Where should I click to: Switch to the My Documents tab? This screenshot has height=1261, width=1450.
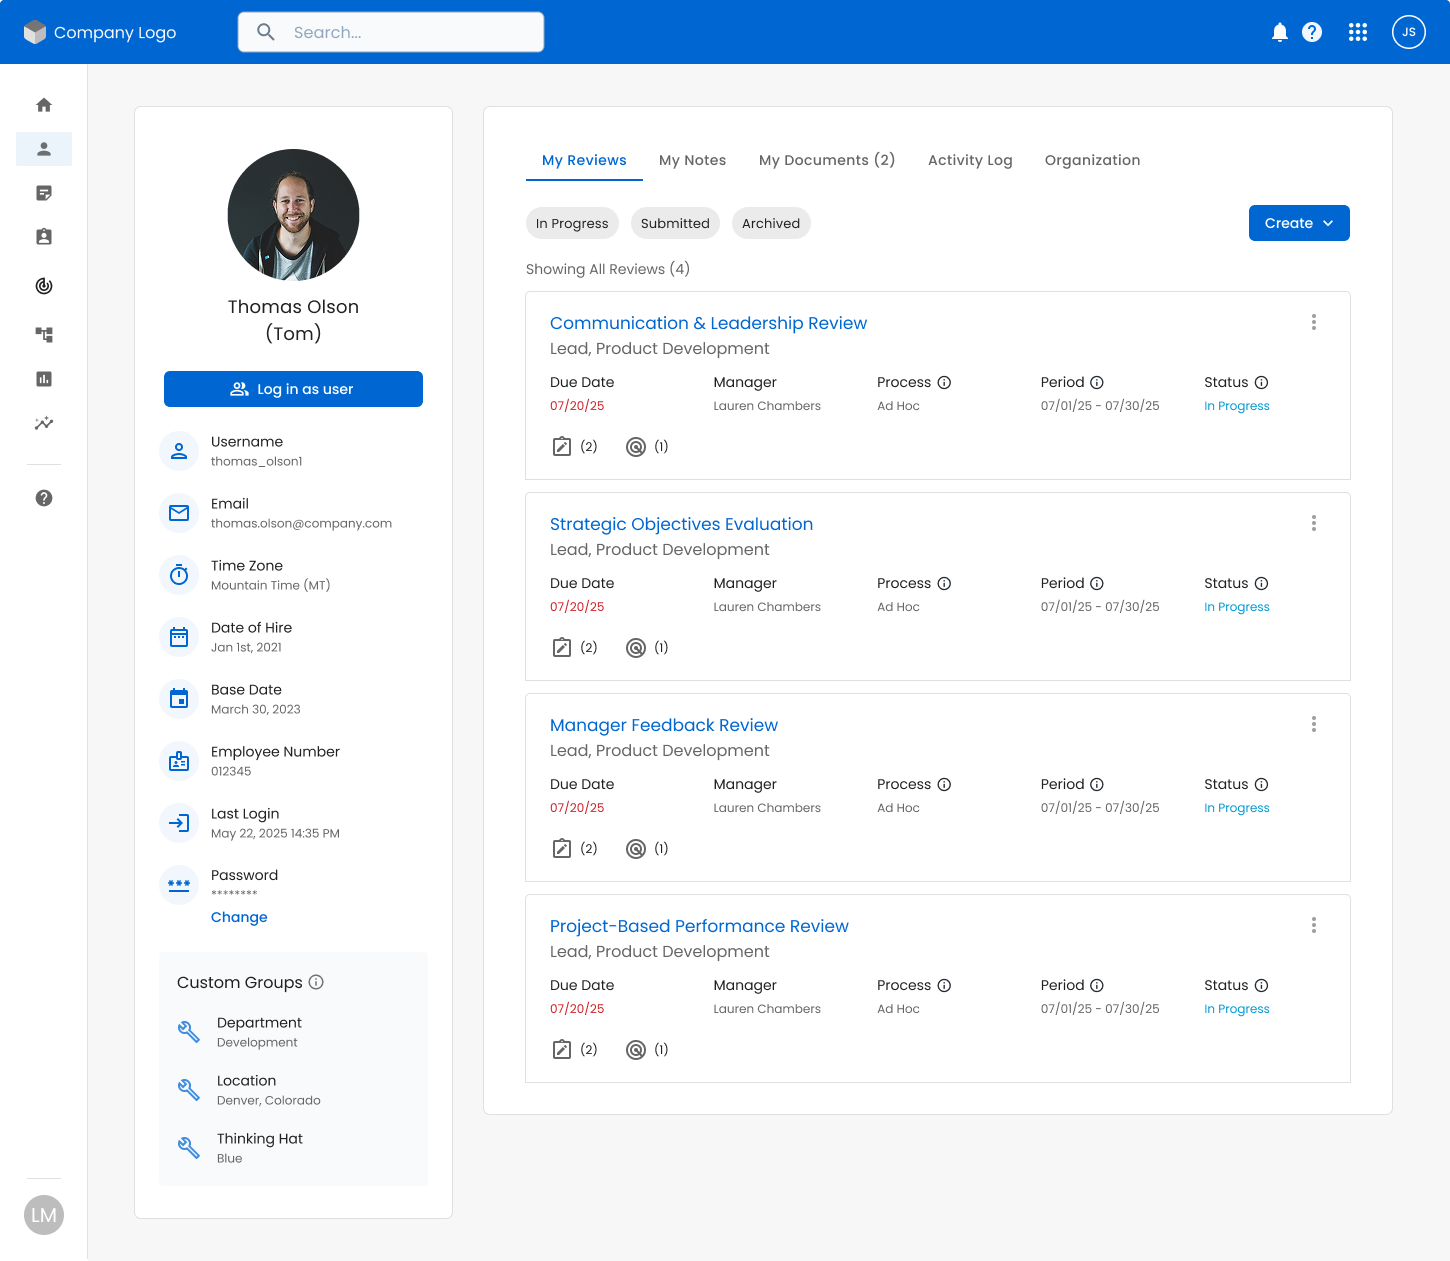coord(827,160)
